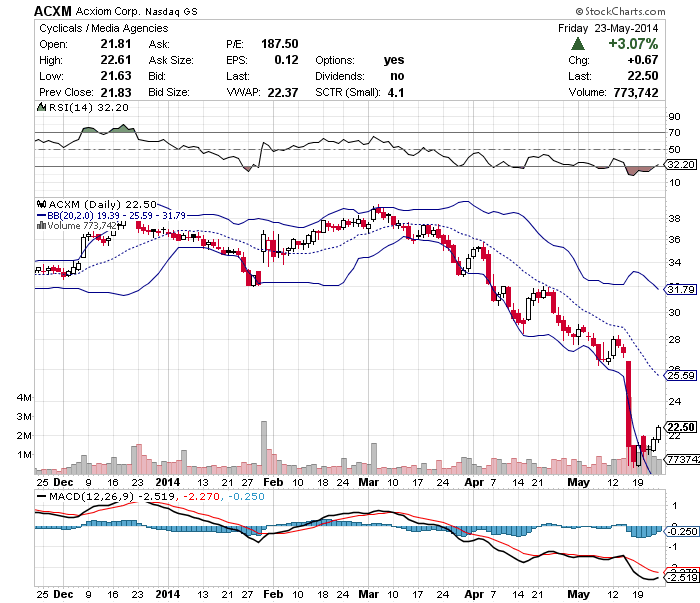Screen dimensions: 700x603
Task: Click the Volume legend bar icon
Action: click(x=41, y=225)
